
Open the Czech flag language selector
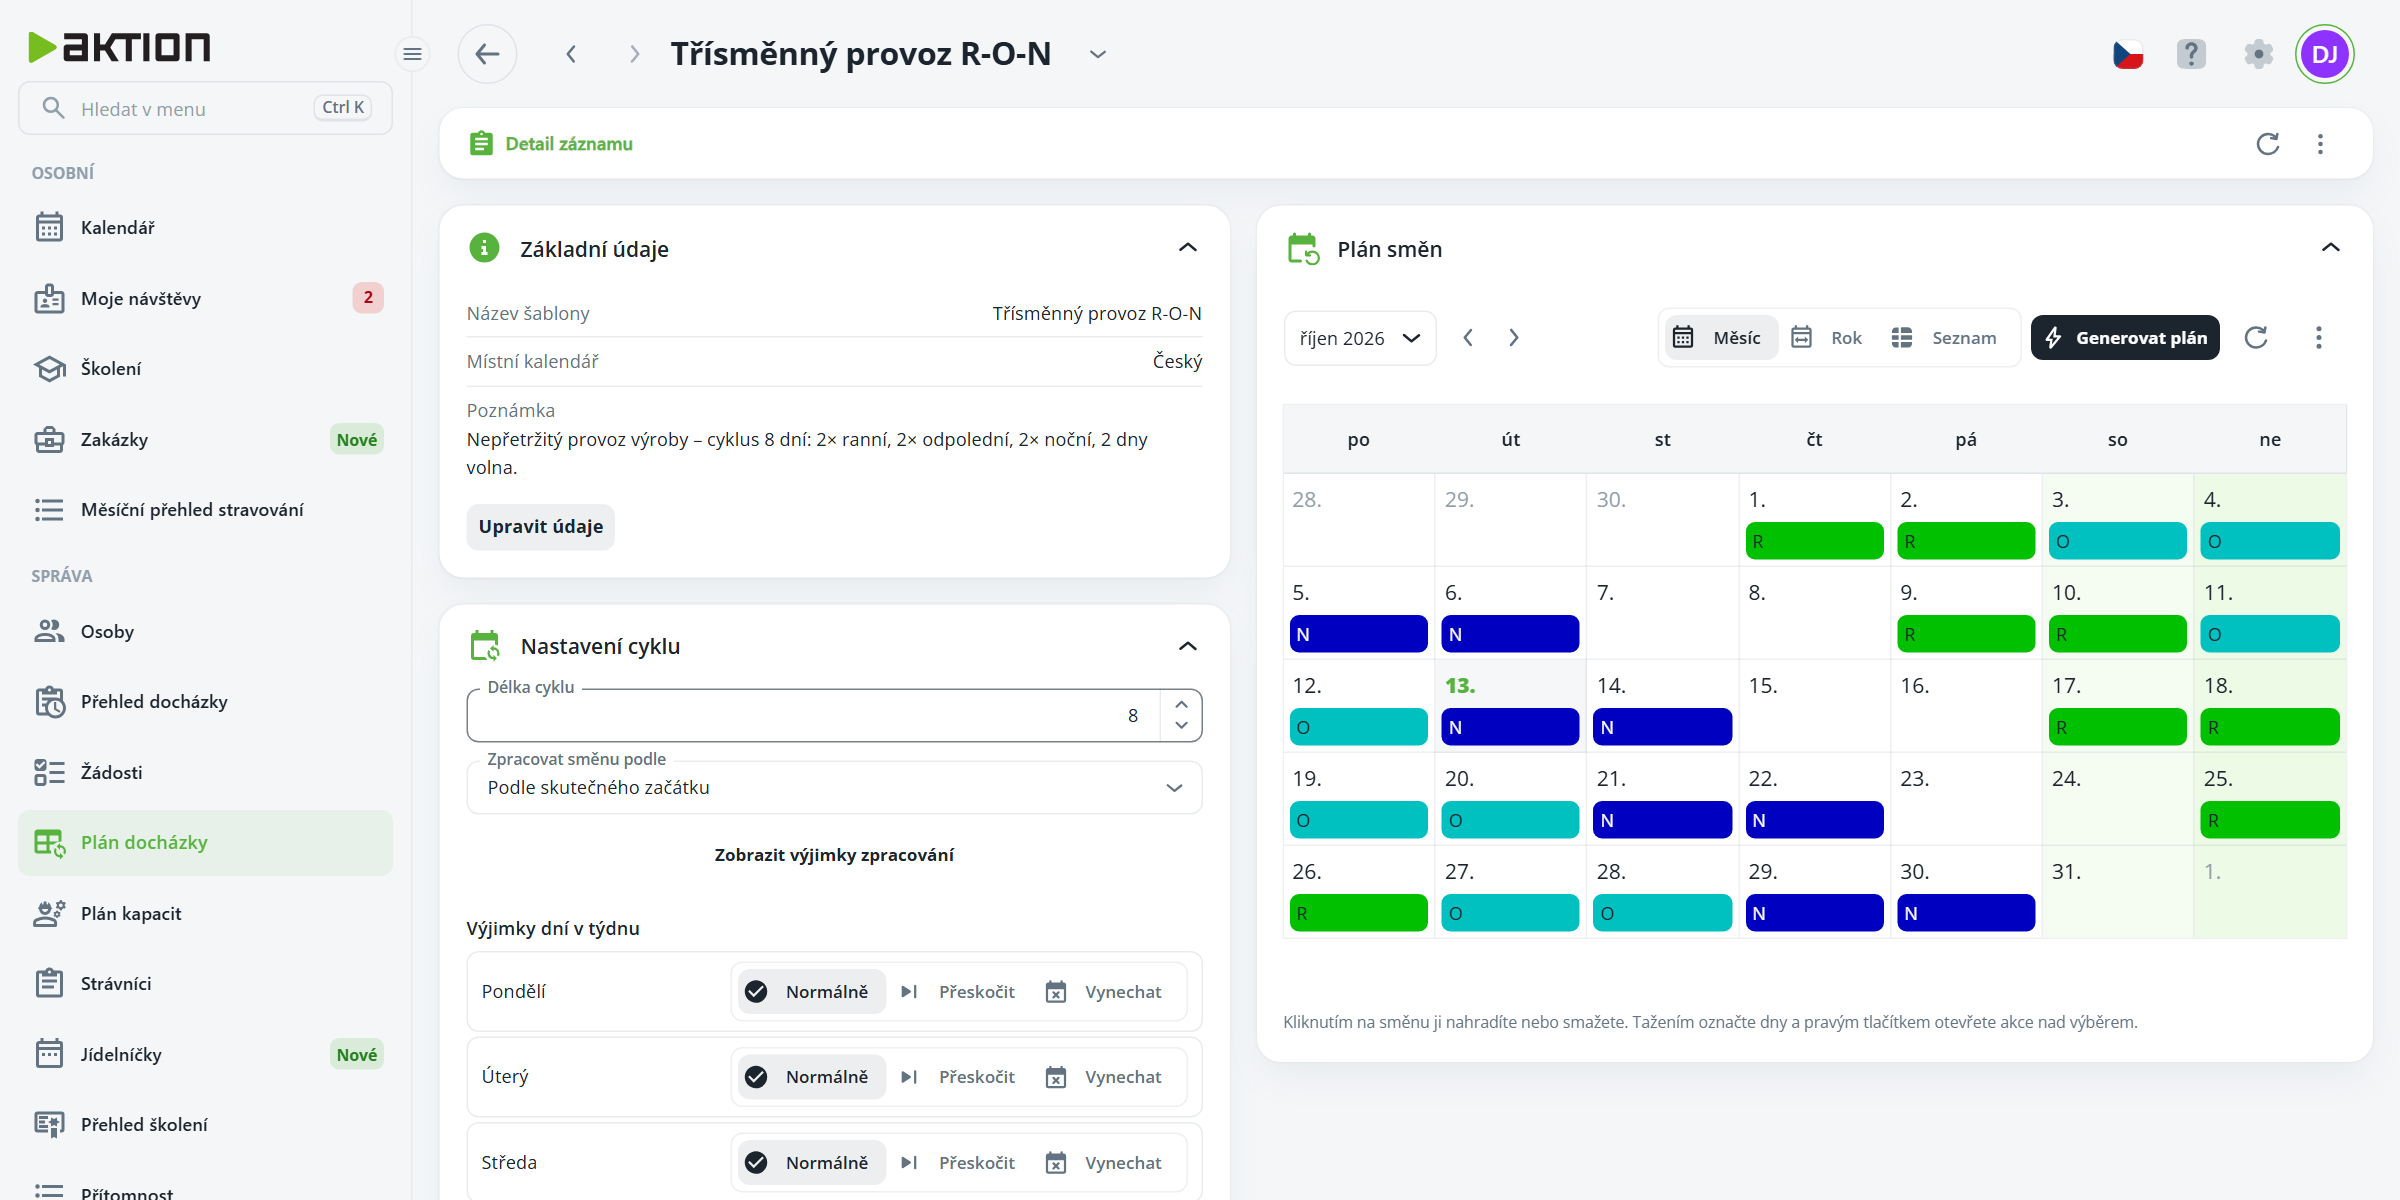click(2128, 54)
